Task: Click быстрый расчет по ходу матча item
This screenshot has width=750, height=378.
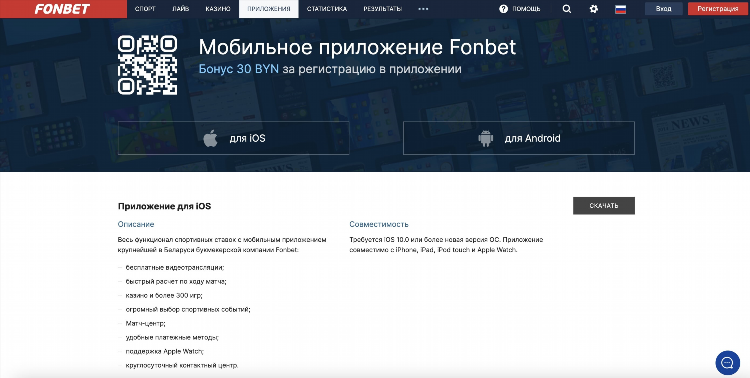Action: coord(176,281)
